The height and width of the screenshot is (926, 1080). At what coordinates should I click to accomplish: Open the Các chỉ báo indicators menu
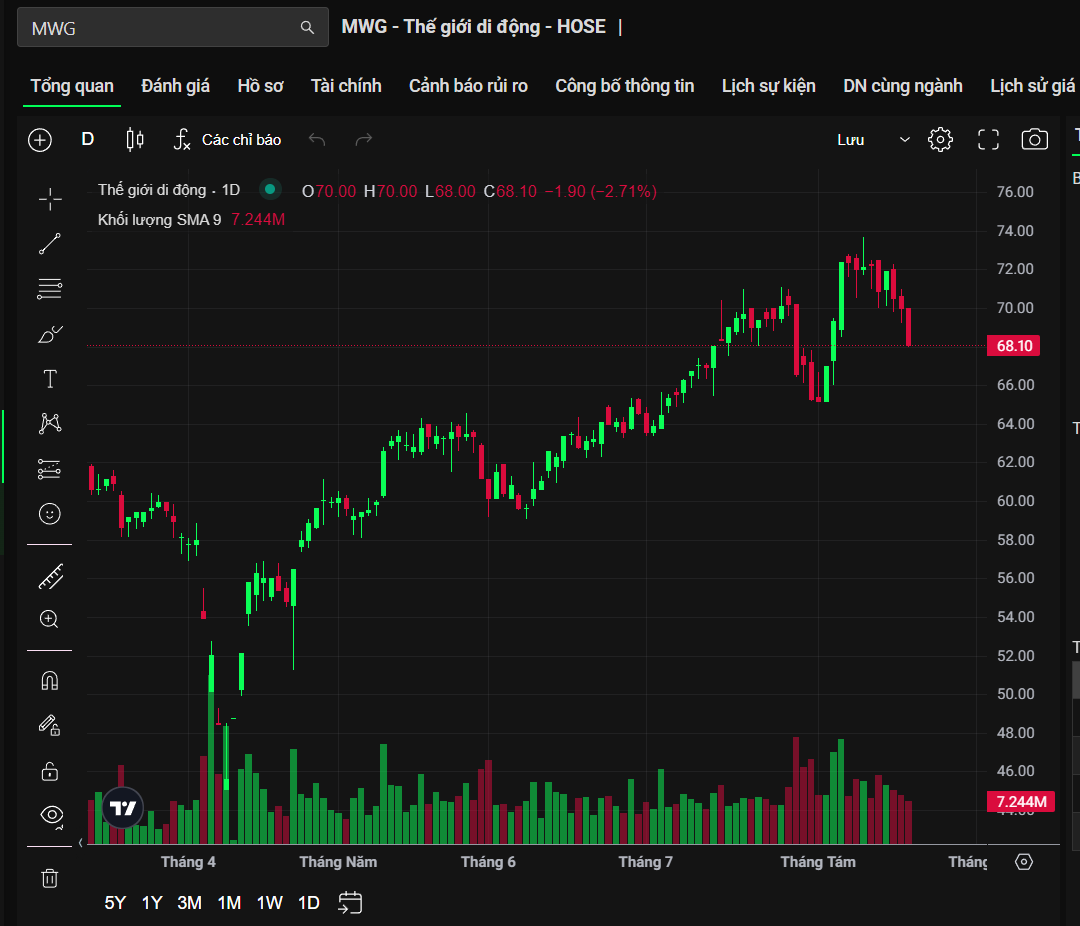pos(227,140)
